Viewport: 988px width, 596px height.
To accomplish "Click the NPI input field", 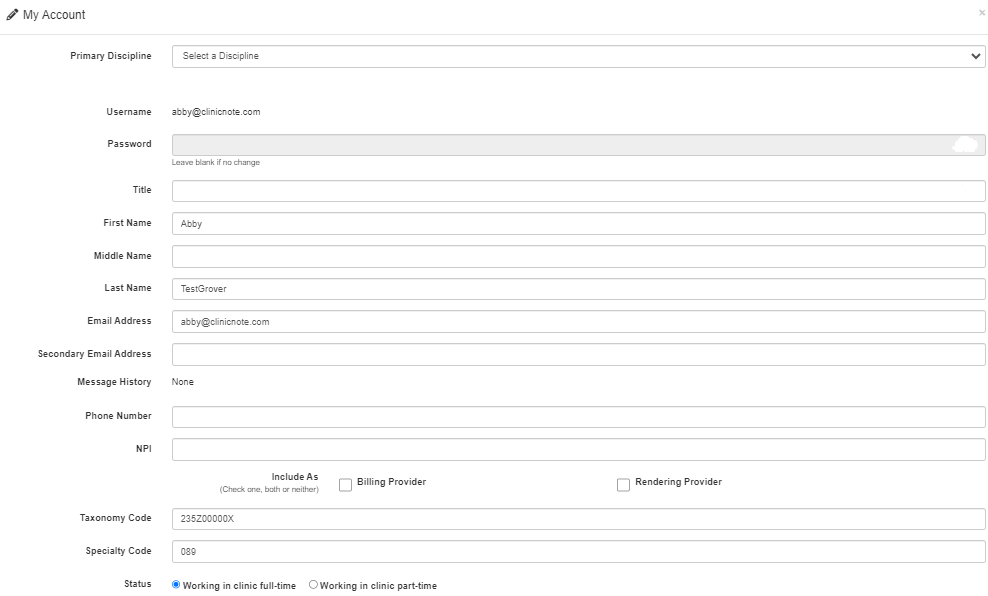I will point(576,448).
